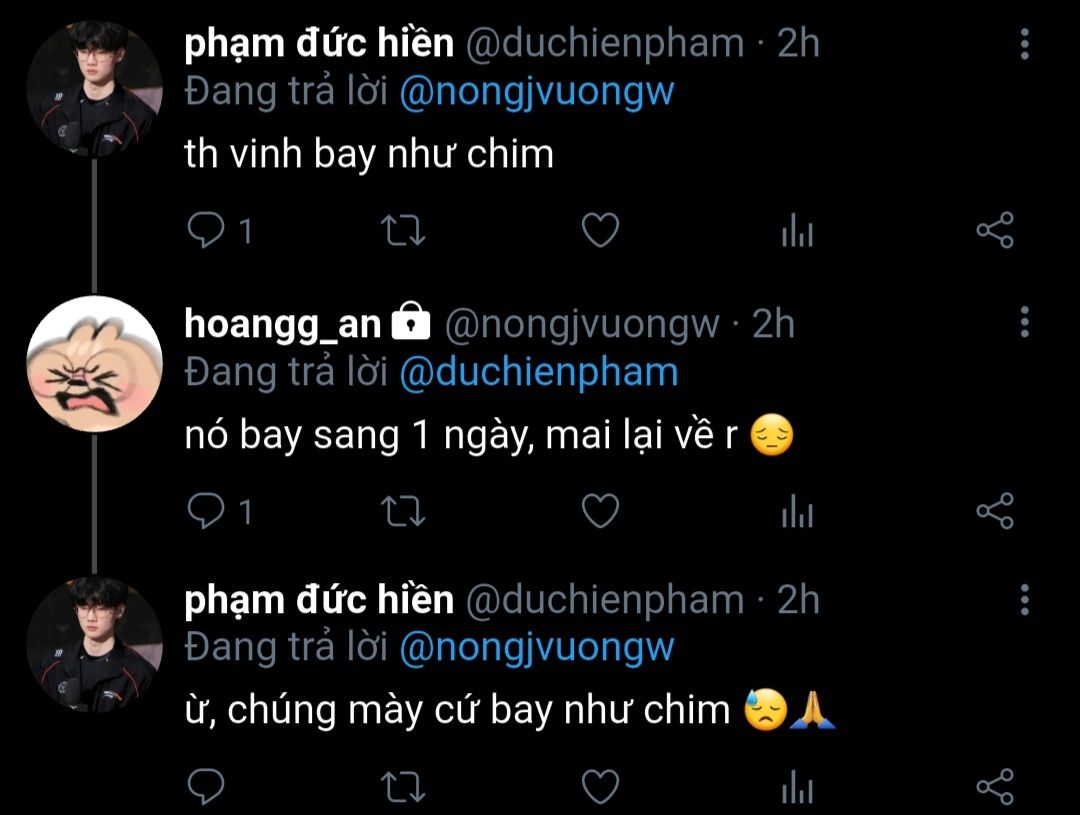Share the 'chúng mày cứ bay như chim' tweet
Viewport: 1080px width, 815px height.
pos(995,787)
